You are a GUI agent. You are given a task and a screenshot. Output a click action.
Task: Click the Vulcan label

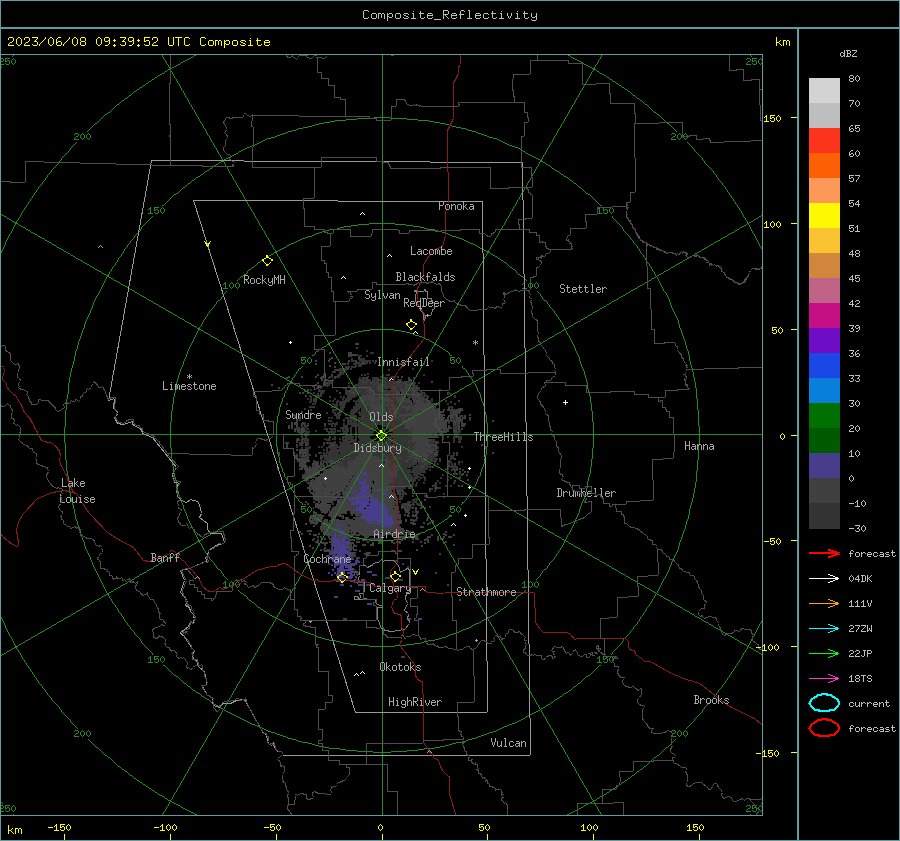508,743
